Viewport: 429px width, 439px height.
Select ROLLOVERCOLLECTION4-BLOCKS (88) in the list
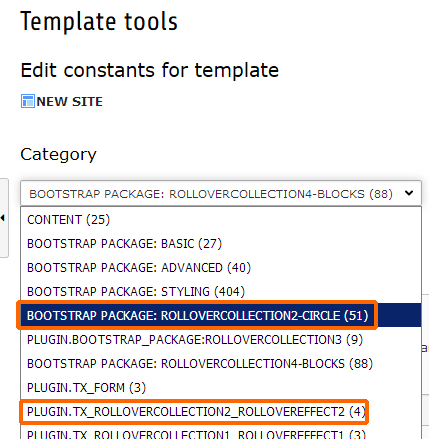pos(200,364)
